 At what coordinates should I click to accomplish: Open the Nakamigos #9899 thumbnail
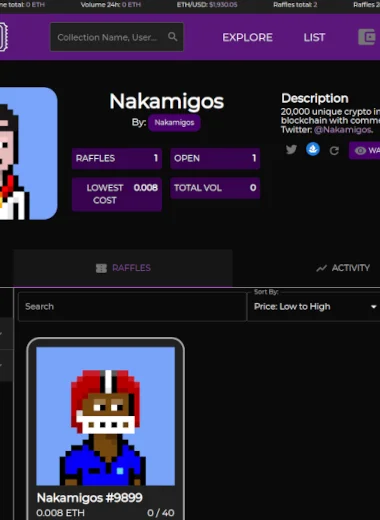(105, 416)
